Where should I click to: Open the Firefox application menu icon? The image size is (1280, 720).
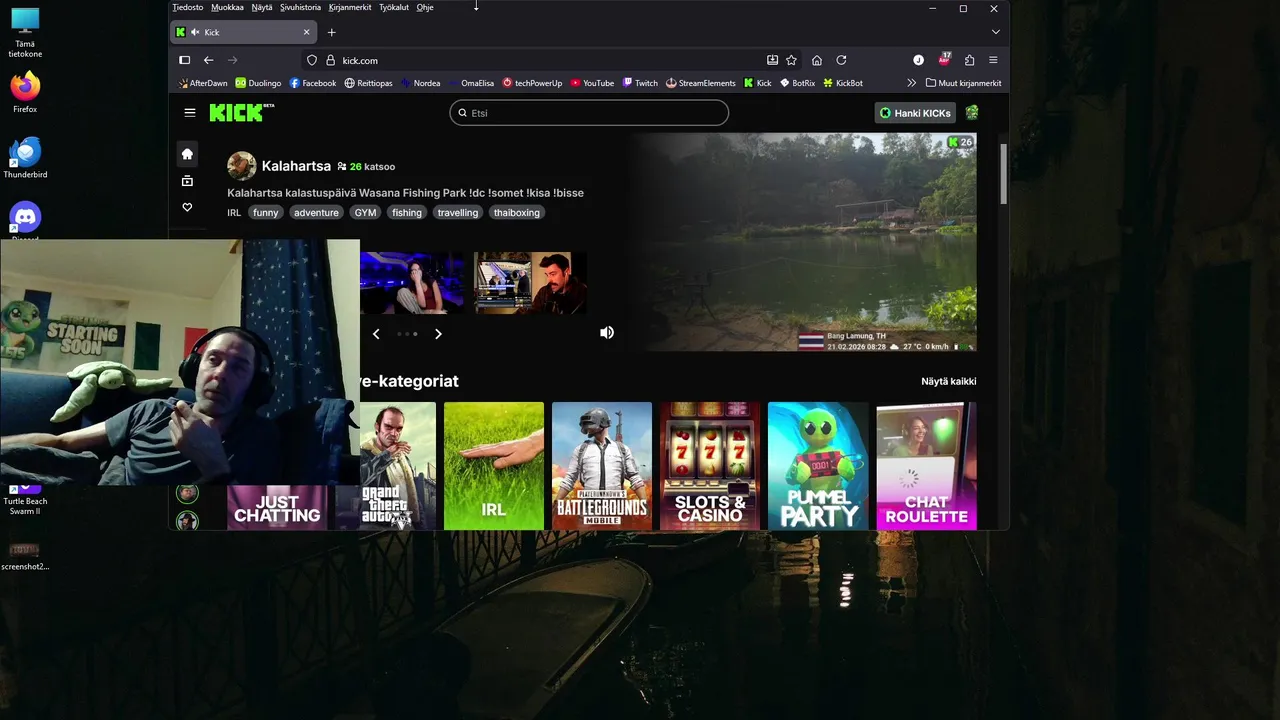(993, 60)
